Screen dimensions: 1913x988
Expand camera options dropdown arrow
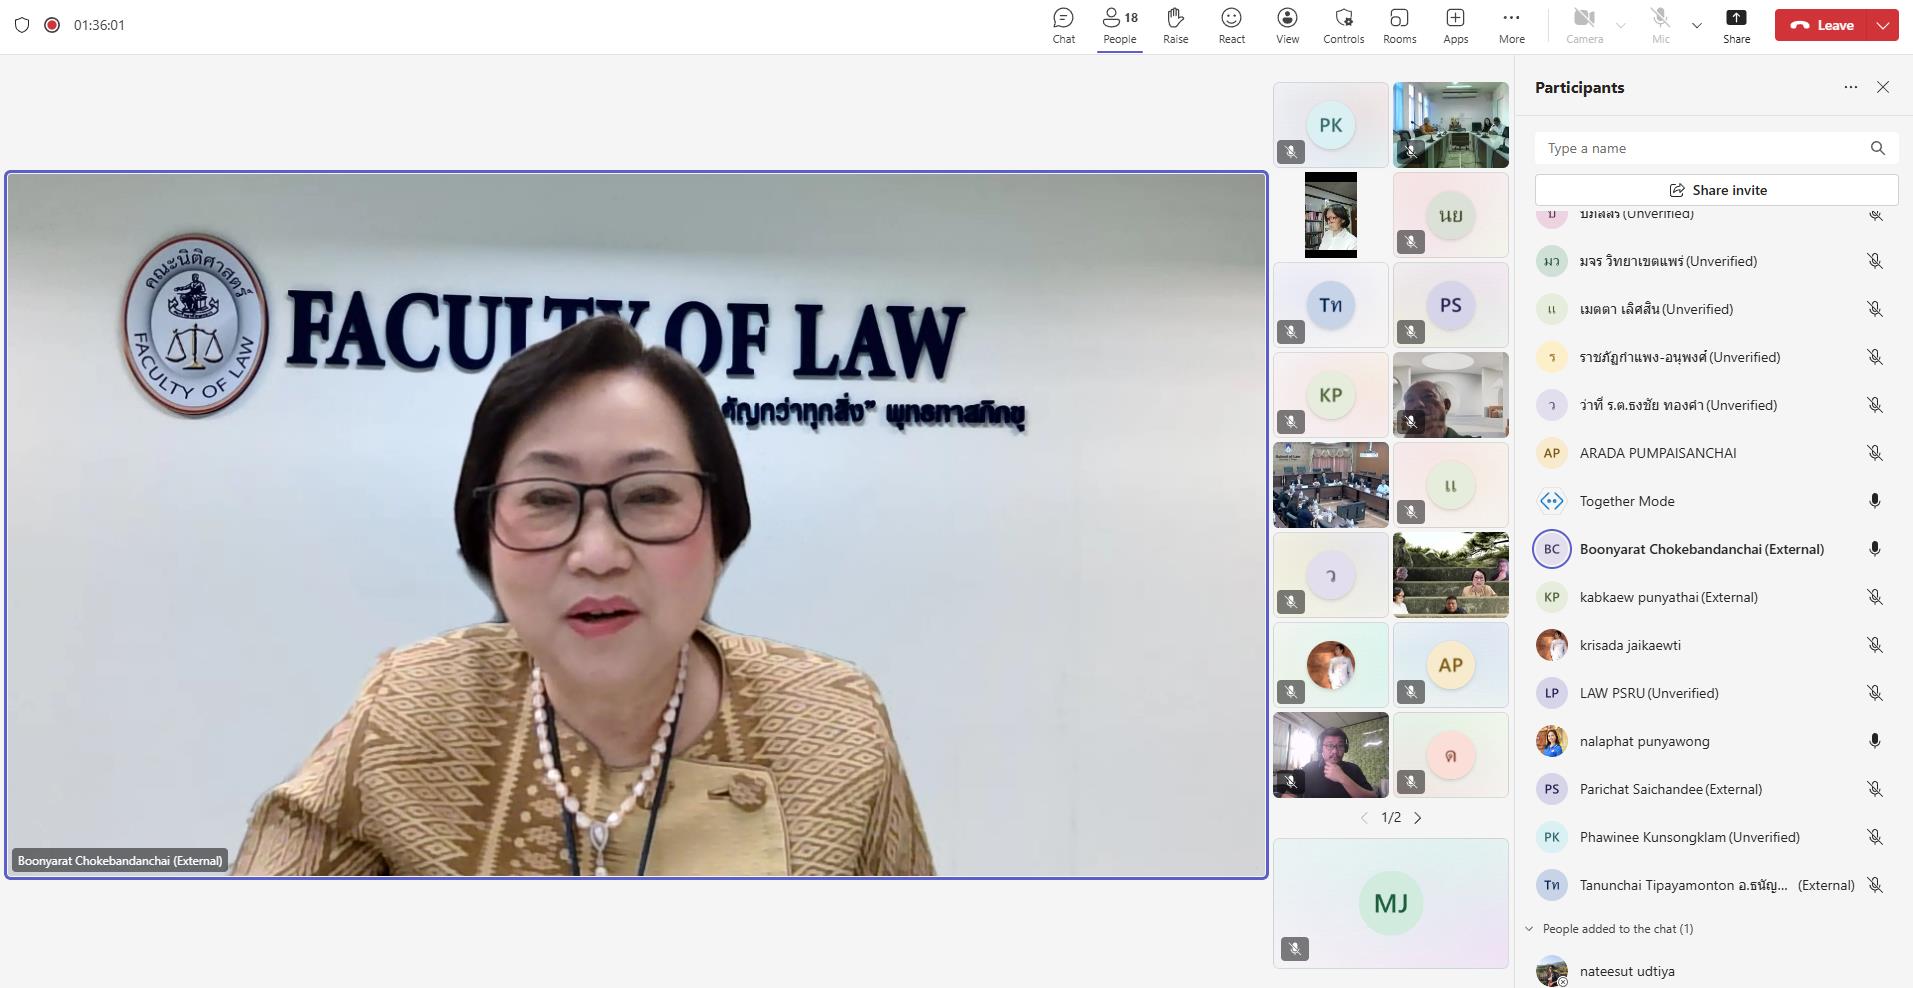tap(1621, 26)
